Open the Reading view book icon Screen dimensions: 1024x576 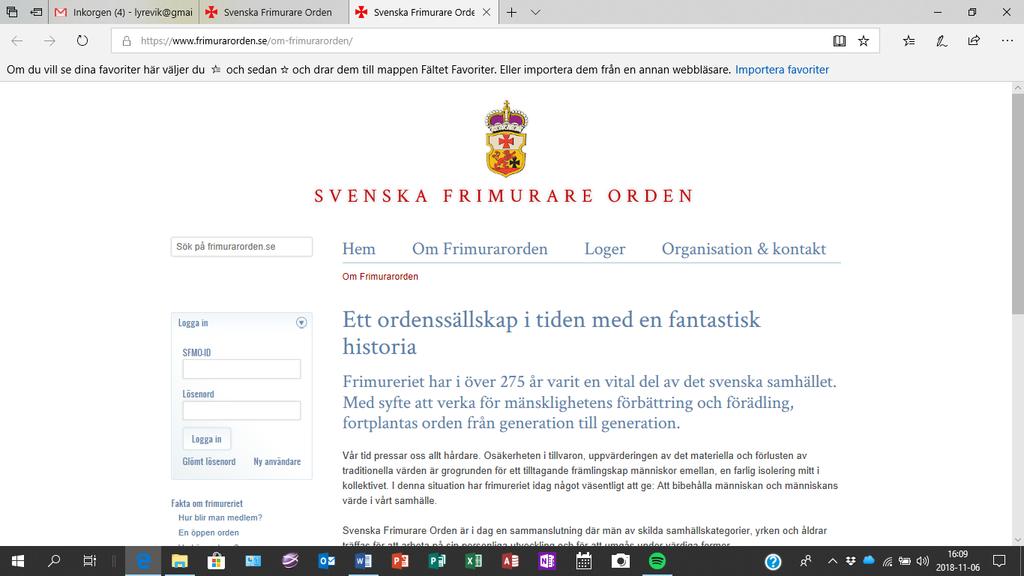point(839,40)
